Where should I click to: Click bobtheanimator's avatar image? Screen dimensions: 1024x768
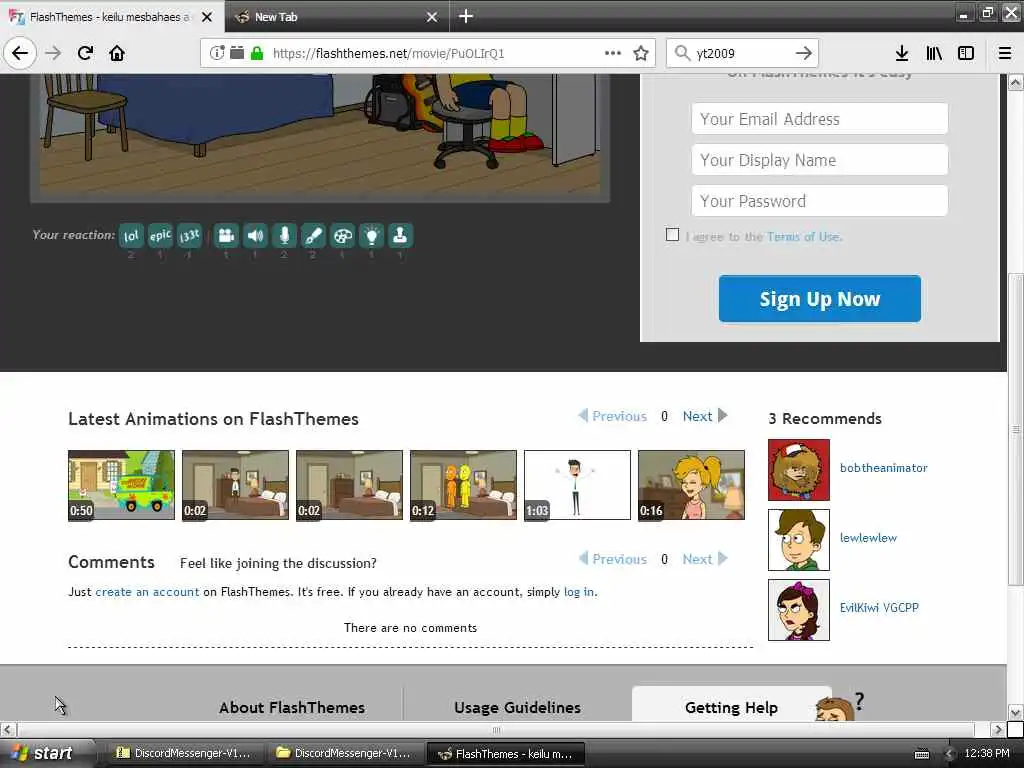point(799,470)
